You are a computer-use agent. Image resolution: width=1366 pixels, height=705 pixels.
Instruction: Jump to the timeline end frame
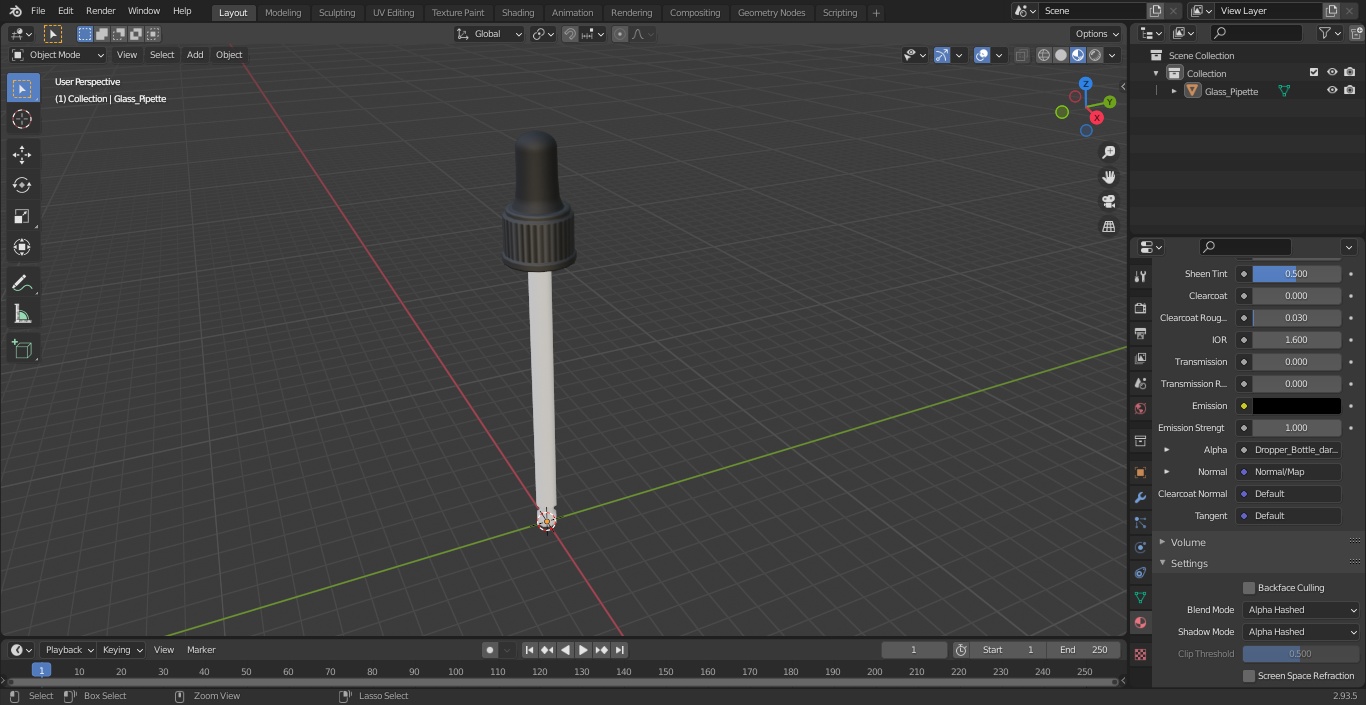[619, 650]
